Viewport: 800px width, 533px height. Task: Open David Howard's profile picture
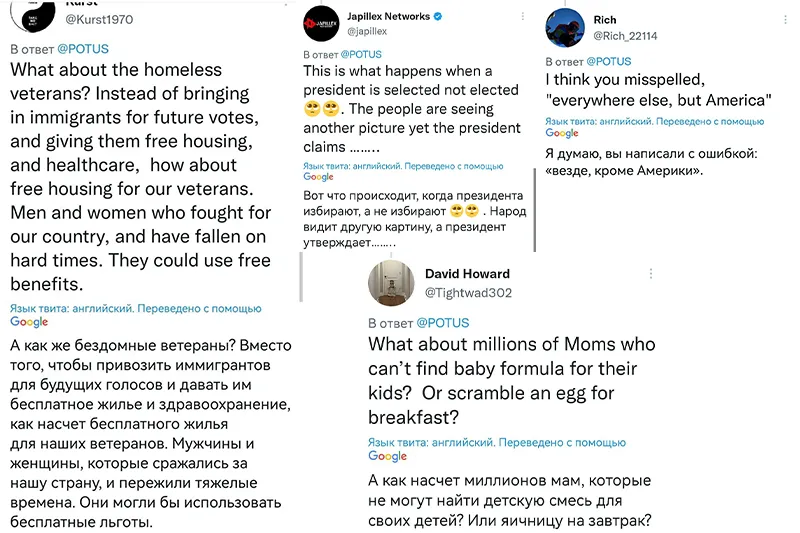(x=391, y=283)
